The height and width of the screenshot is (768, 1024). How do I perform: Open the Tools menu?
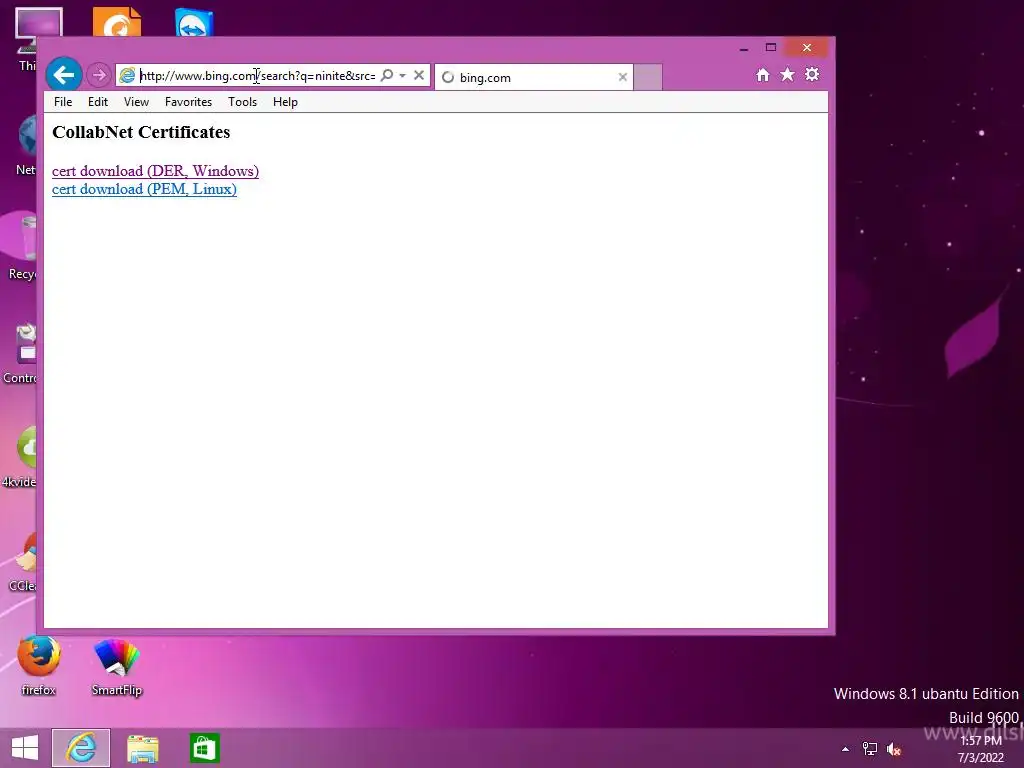click(242, 102)
